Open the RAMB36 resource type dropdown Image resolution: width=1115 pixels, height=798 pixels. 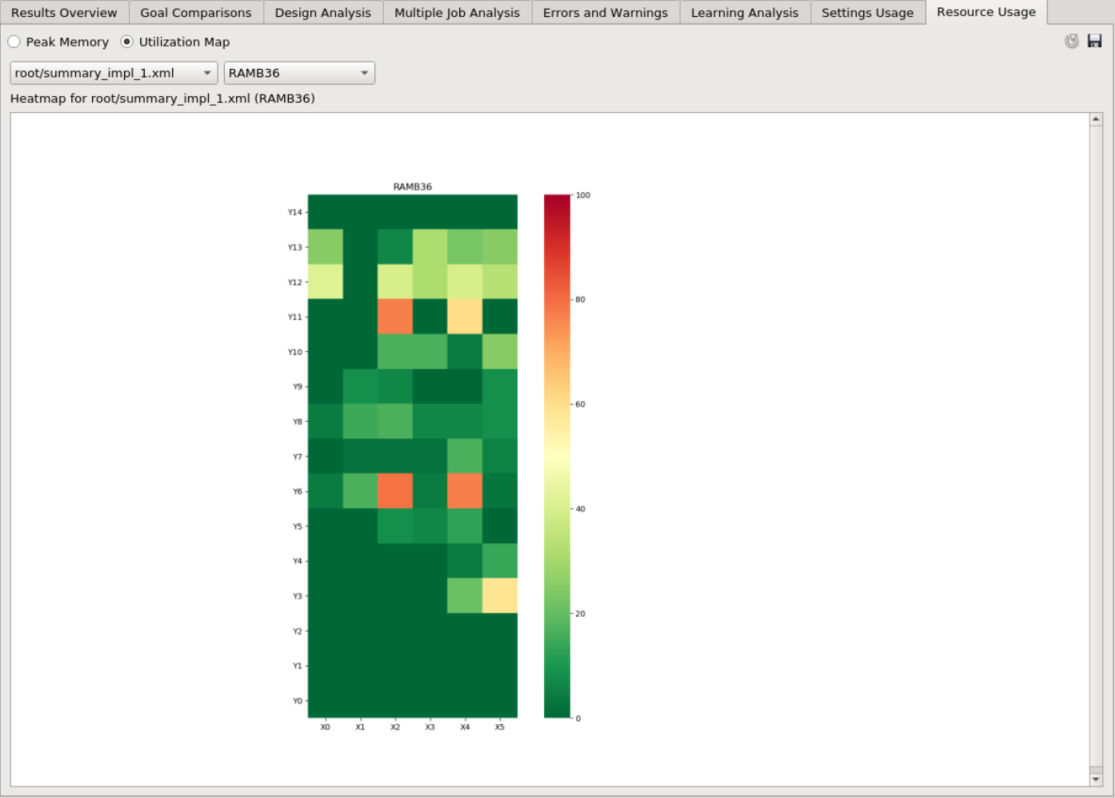pos(299,73)
